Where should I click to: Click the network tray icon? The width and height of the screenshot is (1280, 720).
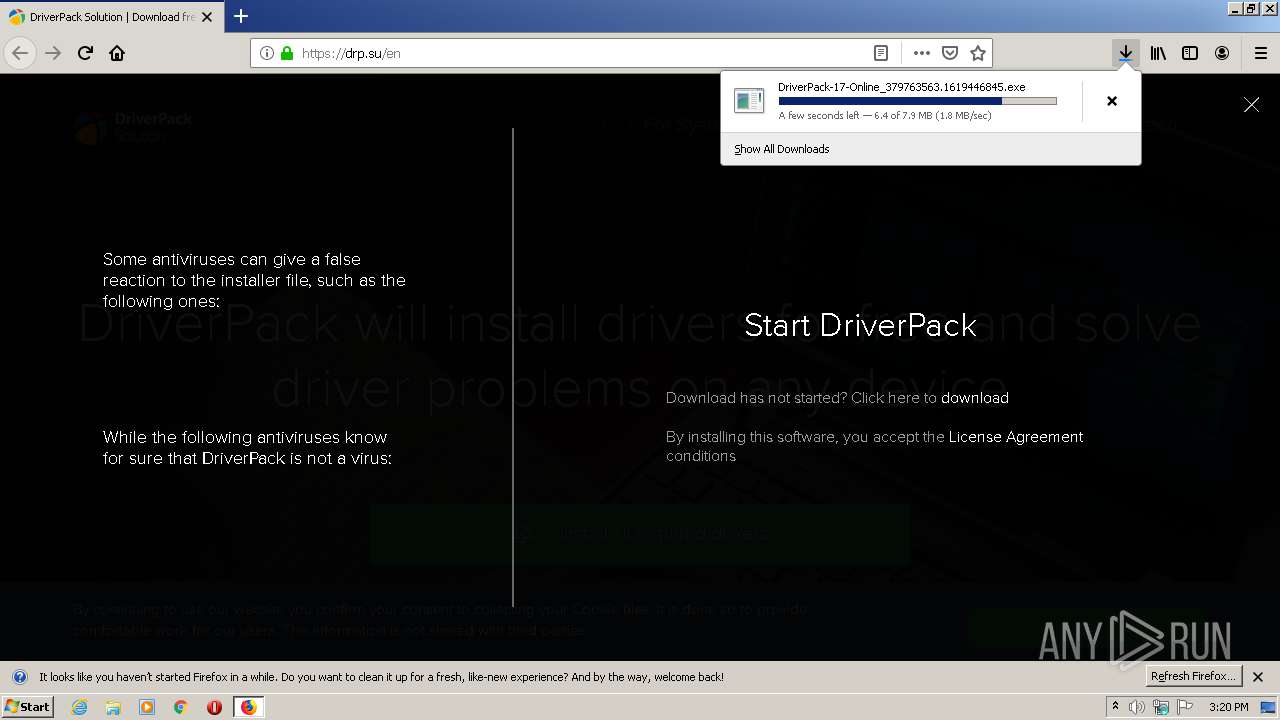point(1161,707)
